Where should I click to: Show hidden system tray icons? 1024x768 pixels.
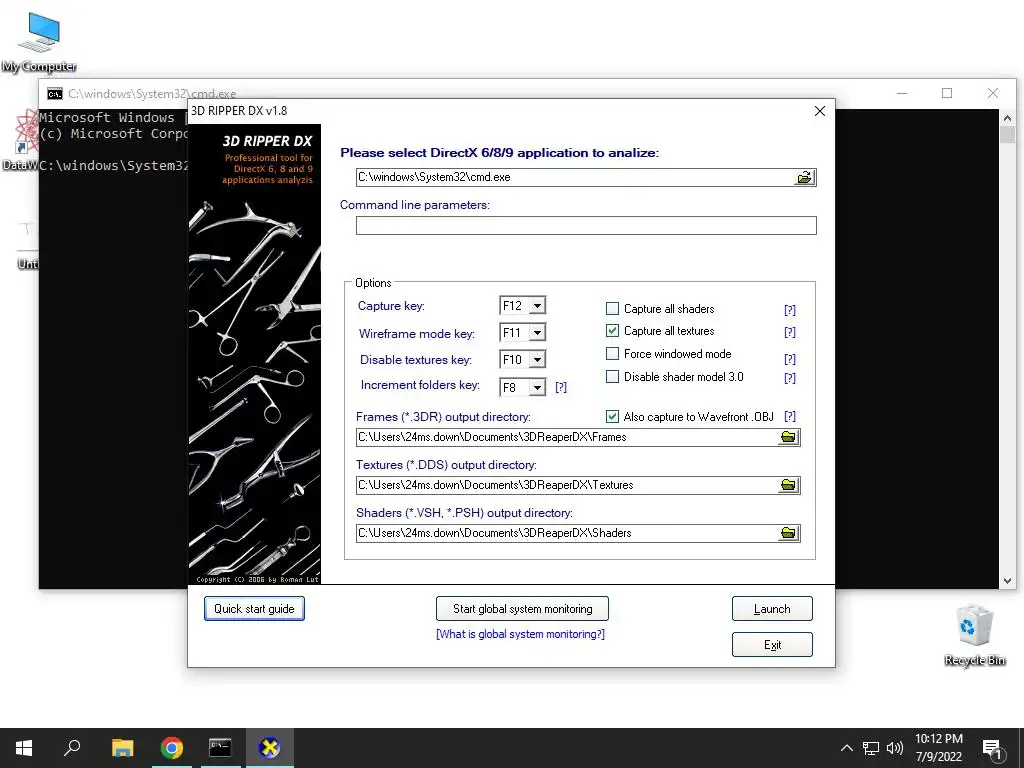(x=846, y=748)
